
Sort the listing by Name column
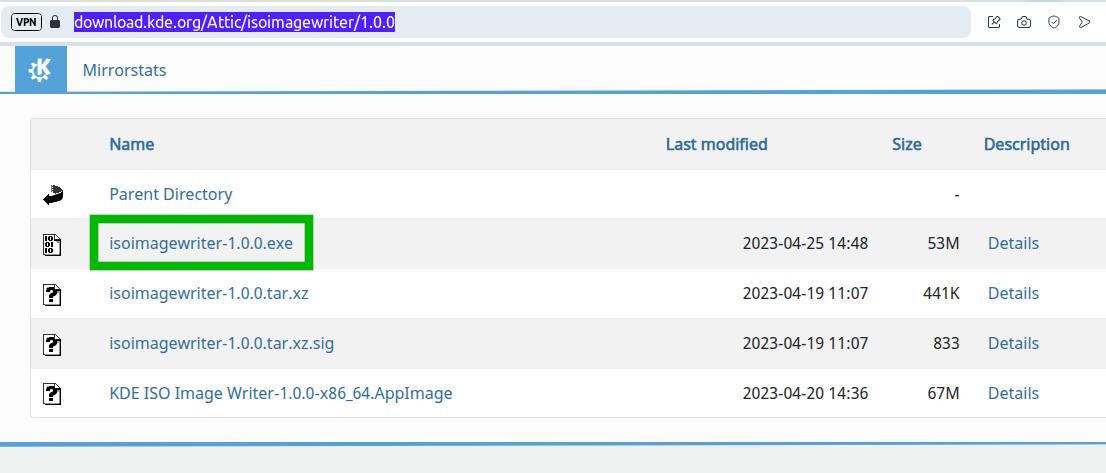pyautogui.click(x=132, y=145)
